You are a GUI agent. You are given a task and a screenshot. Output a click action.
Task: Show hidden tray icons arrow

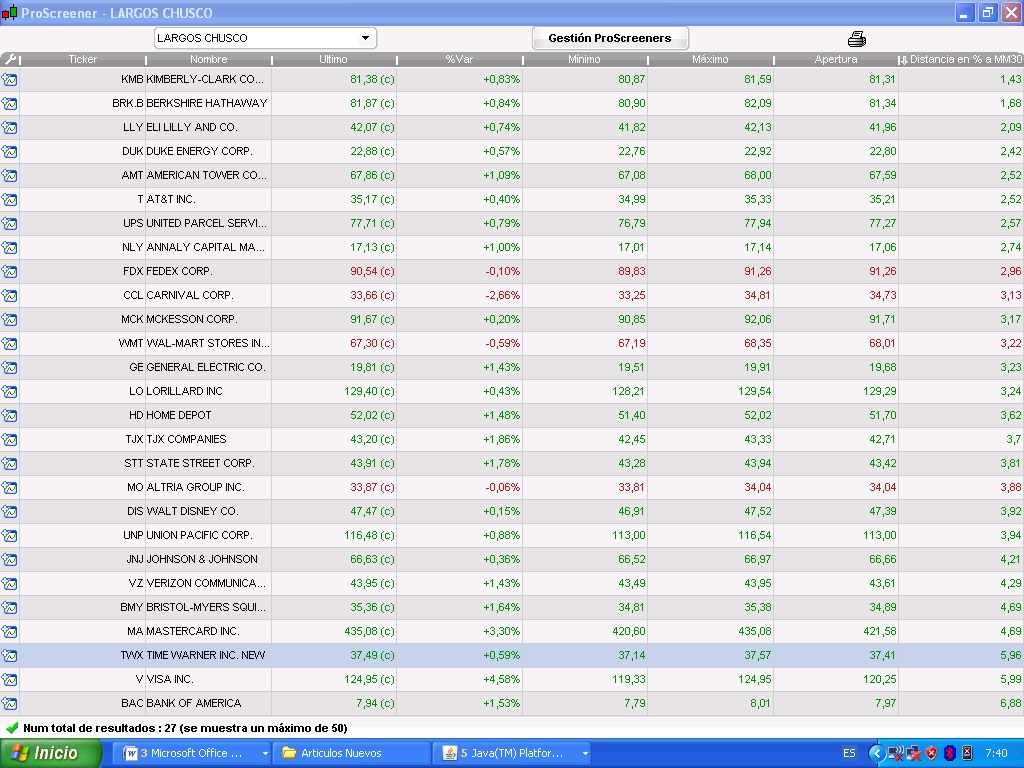[x=876, y=754]
